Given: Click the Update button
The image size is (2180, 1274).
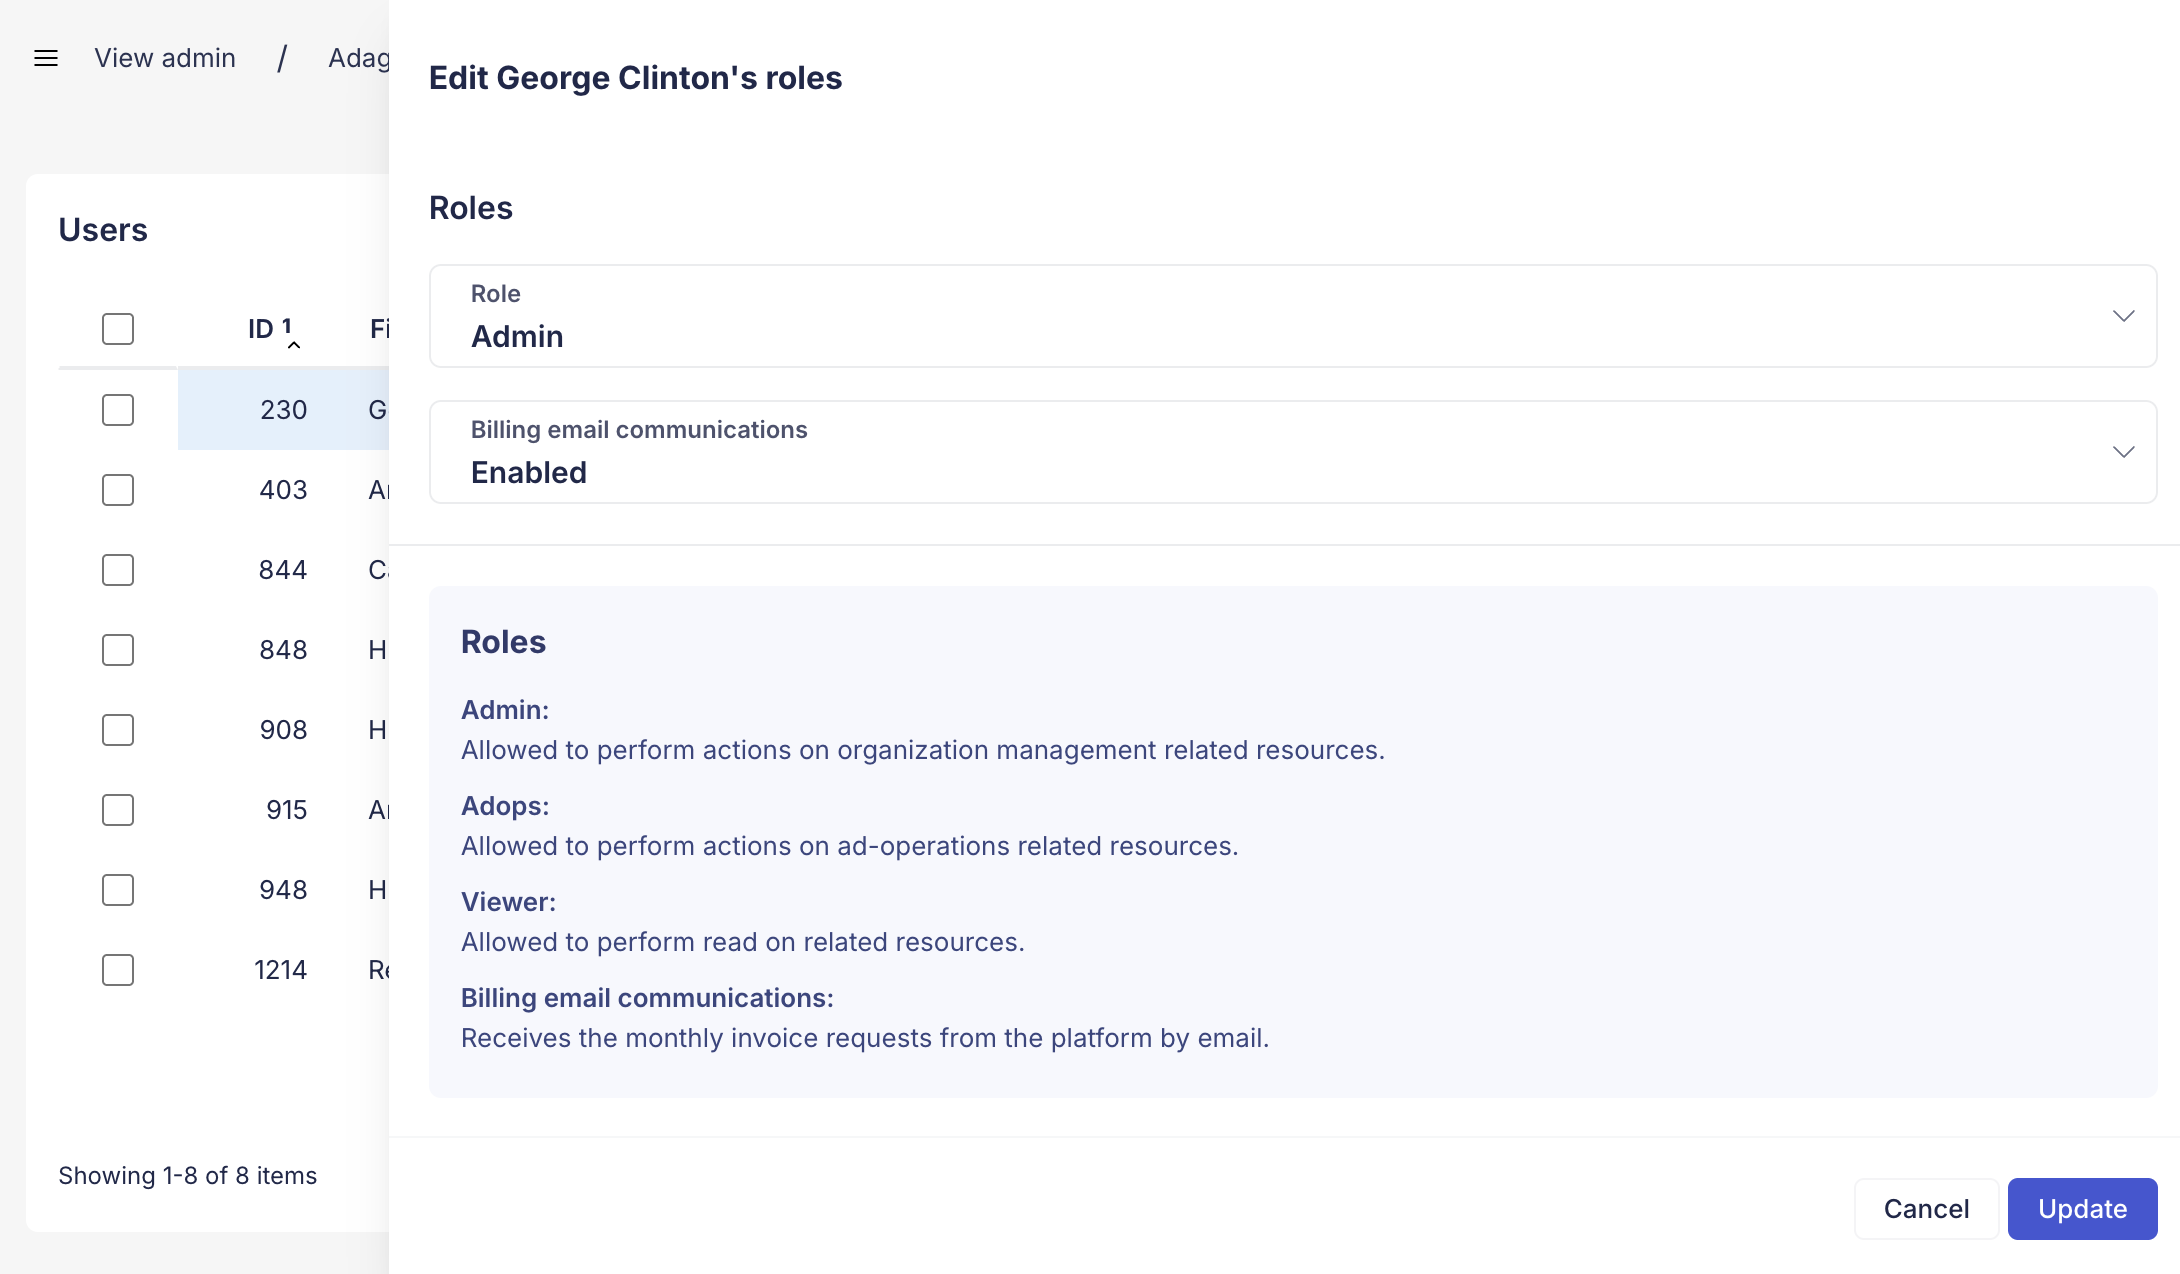Looking at the screenshot, I should coord(2082,1209).
